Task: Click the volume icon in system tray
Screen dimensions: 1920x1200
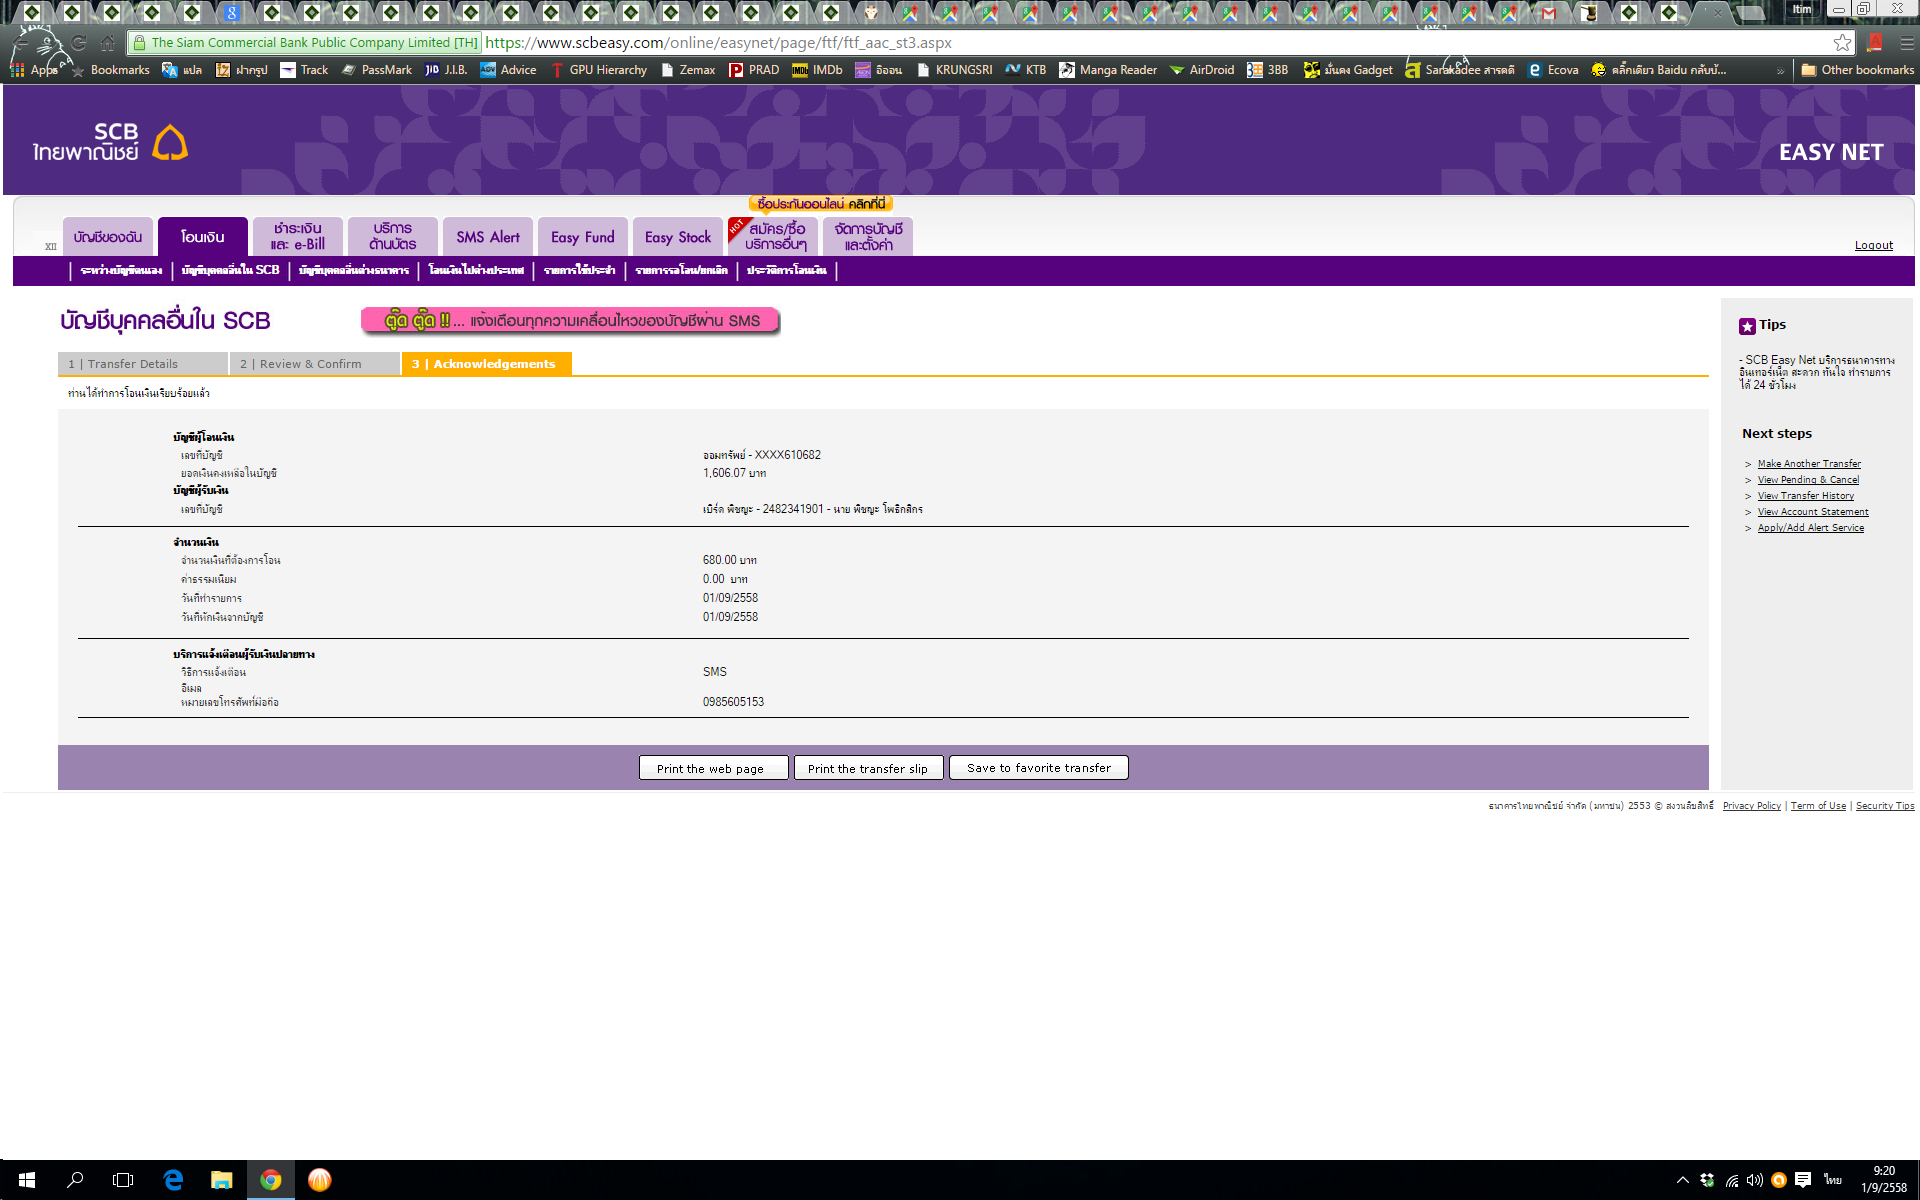Action: (1754, 1180)
